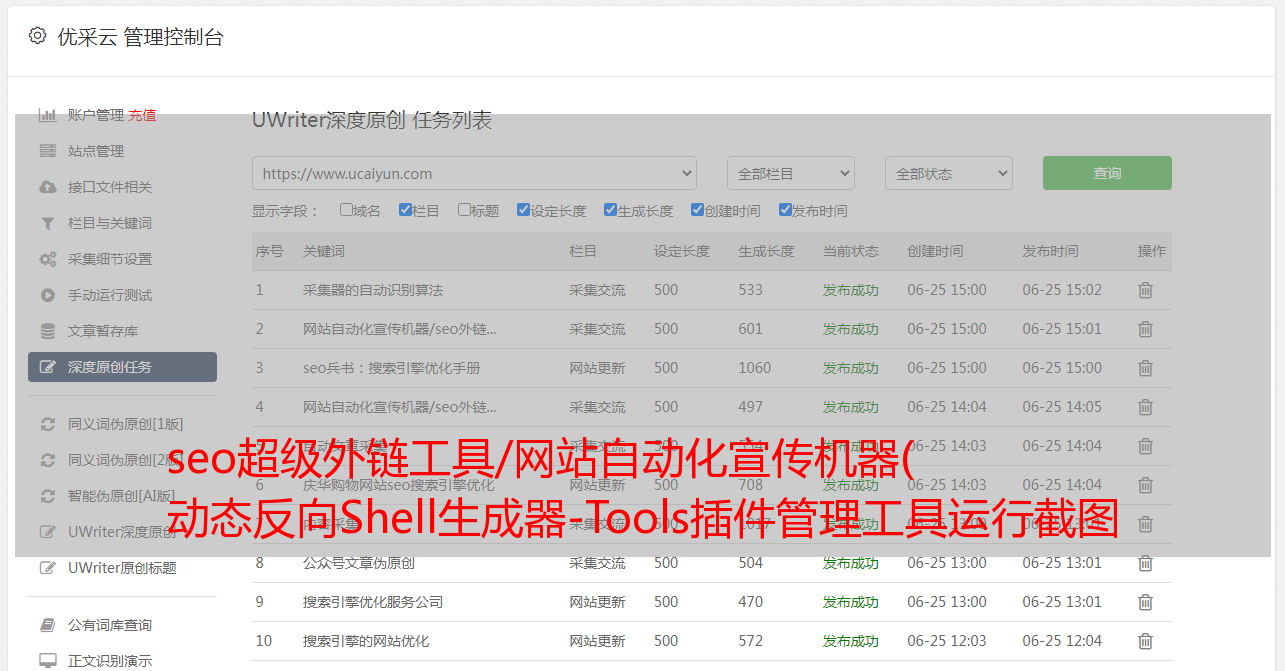1285x671 pixels.
Task: Click keyword seo兵书：搜索引擎优化手册
Action: click(x=392, y=368)
